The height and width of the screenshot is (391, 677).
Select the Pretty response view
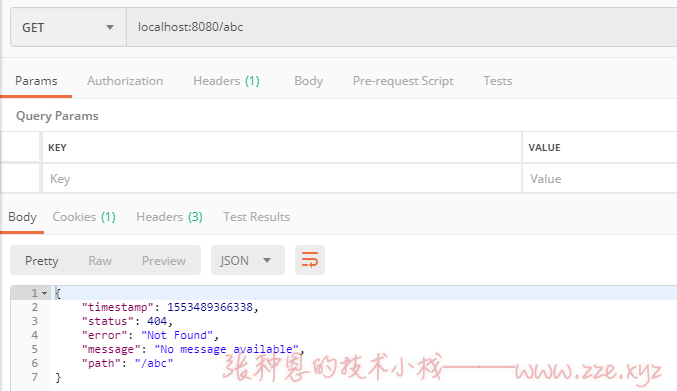point(41,261)
